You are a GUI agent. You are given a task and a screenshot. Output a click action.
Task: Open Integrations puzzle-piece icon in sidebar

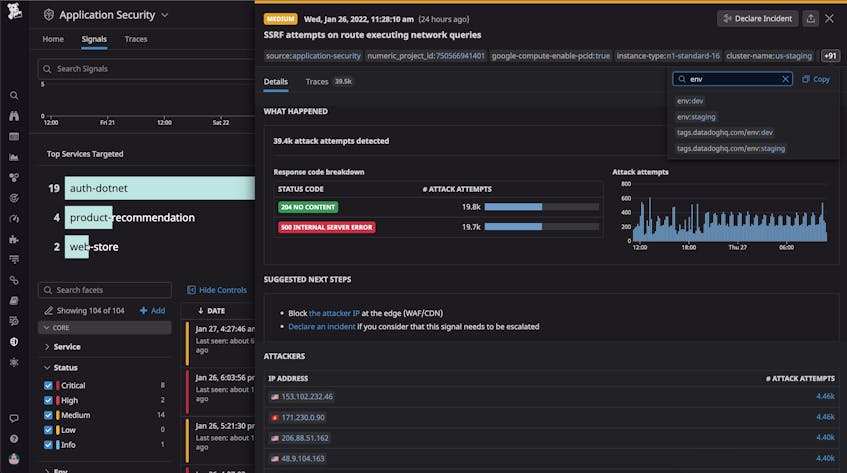(14, 239)
